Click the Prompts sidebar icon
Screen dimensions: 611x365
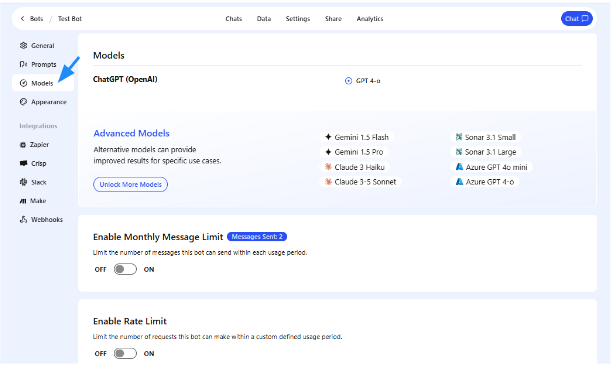click(x=23, y=64)
